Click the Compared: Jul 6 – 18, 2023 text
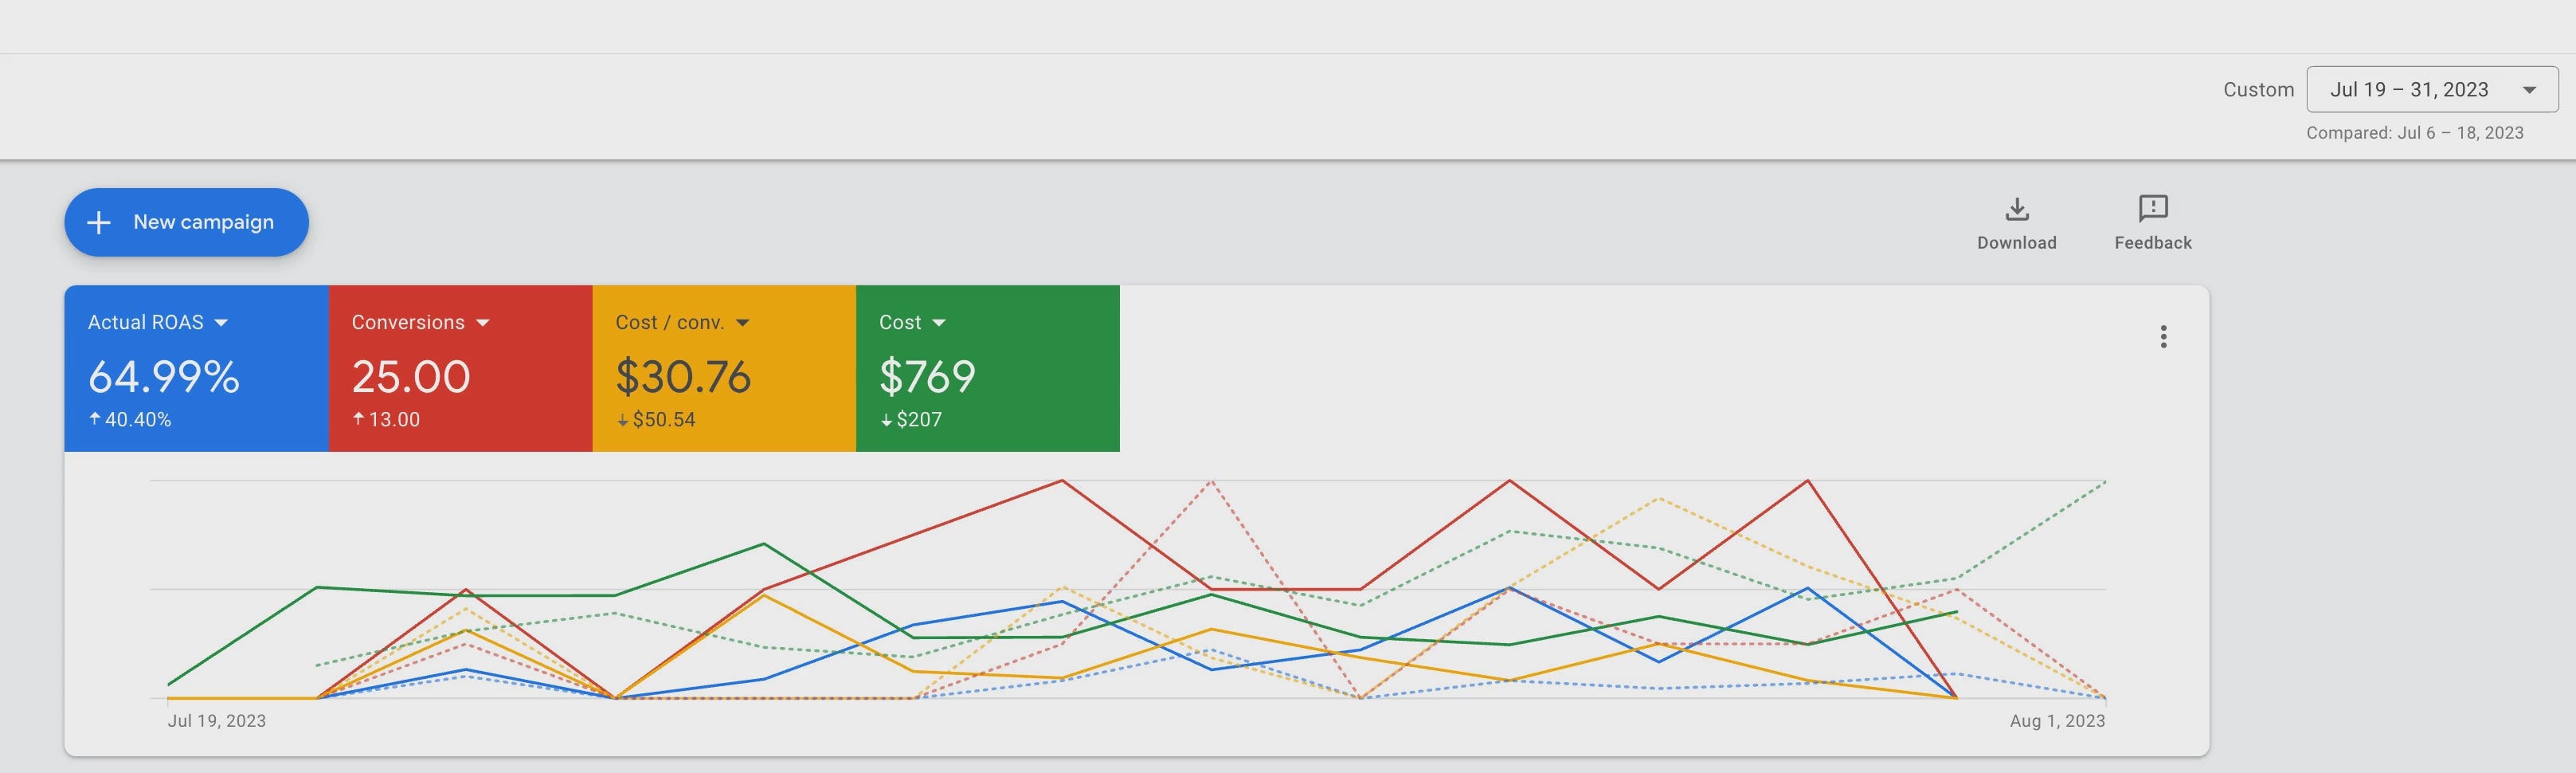This screenshot has height=773, width=2576. click(2414, 133)
